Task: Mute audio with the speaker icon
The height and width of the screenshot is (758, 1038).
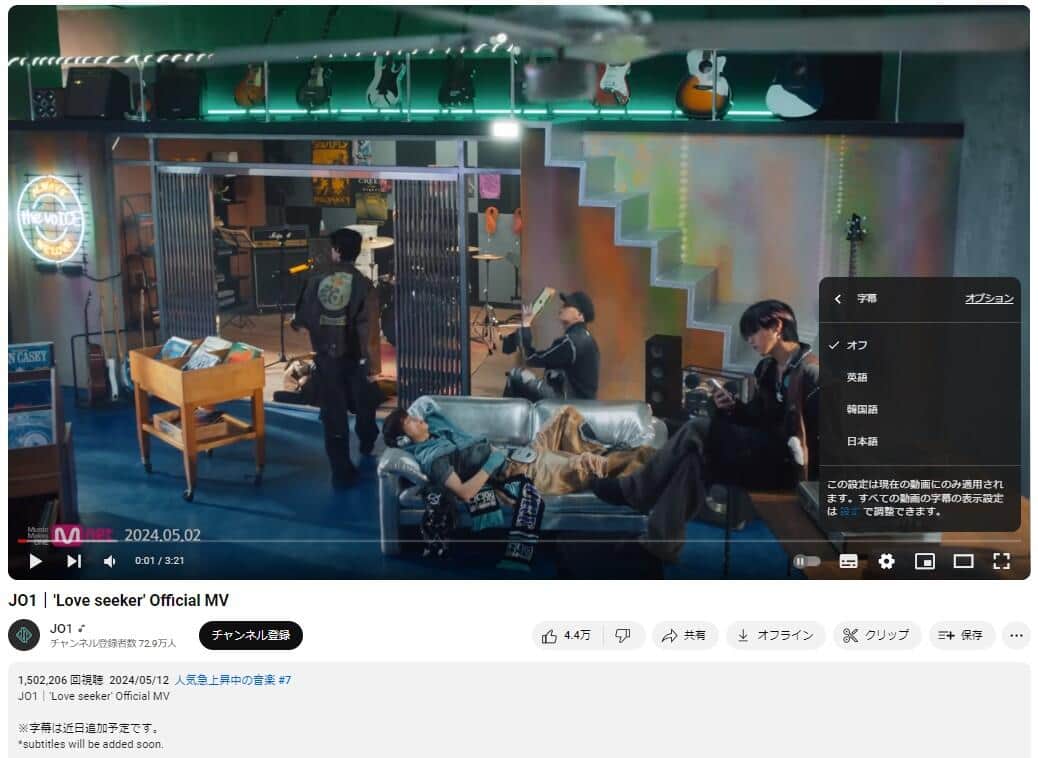Action: (x=110, y=562)
